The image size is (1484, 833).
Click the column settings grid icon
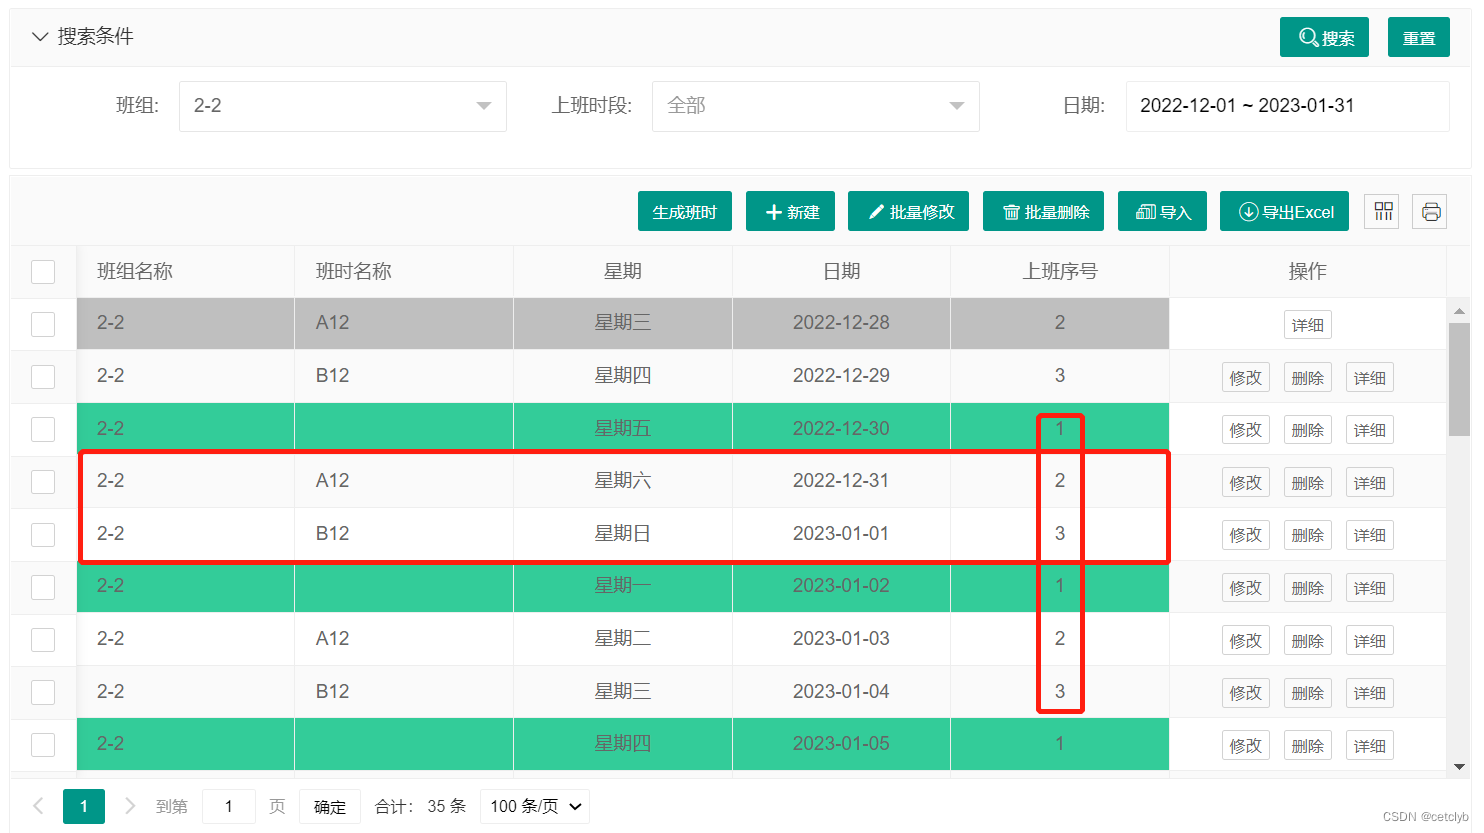pos(1383,211)
